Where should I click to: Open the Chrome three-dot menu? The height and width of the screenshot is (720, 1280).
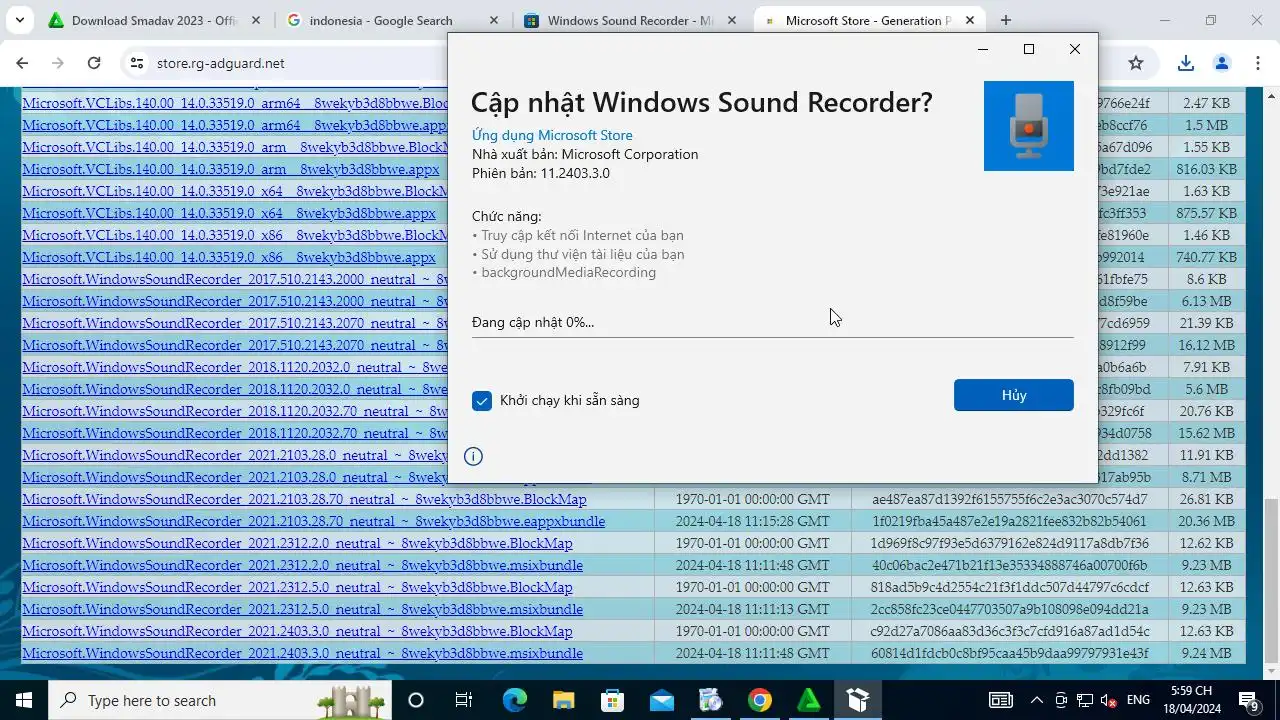click(1258, 63)
